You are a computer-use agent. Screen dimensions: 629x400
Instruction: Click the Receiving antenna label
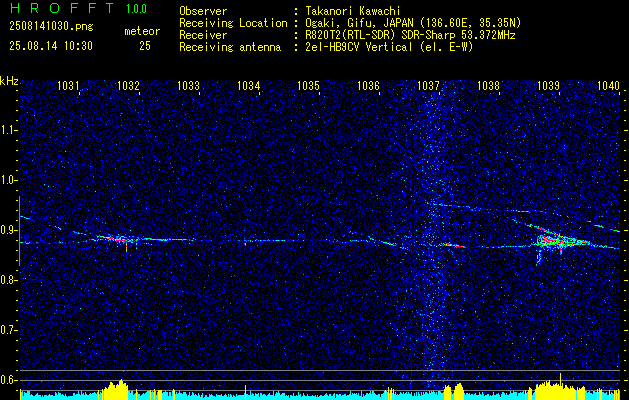coord(230,47)
